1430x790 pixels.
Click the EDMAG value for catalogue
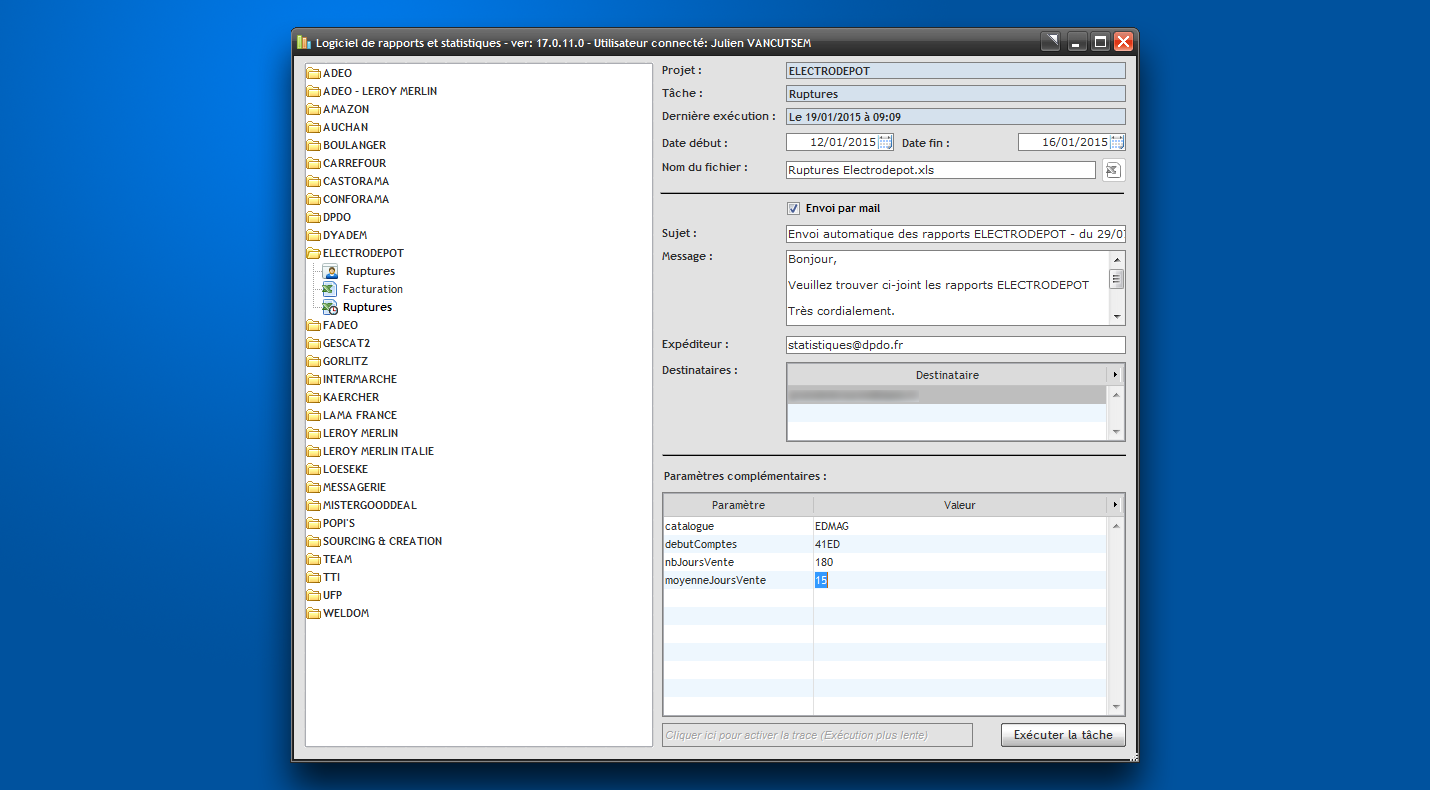[832, 526]
